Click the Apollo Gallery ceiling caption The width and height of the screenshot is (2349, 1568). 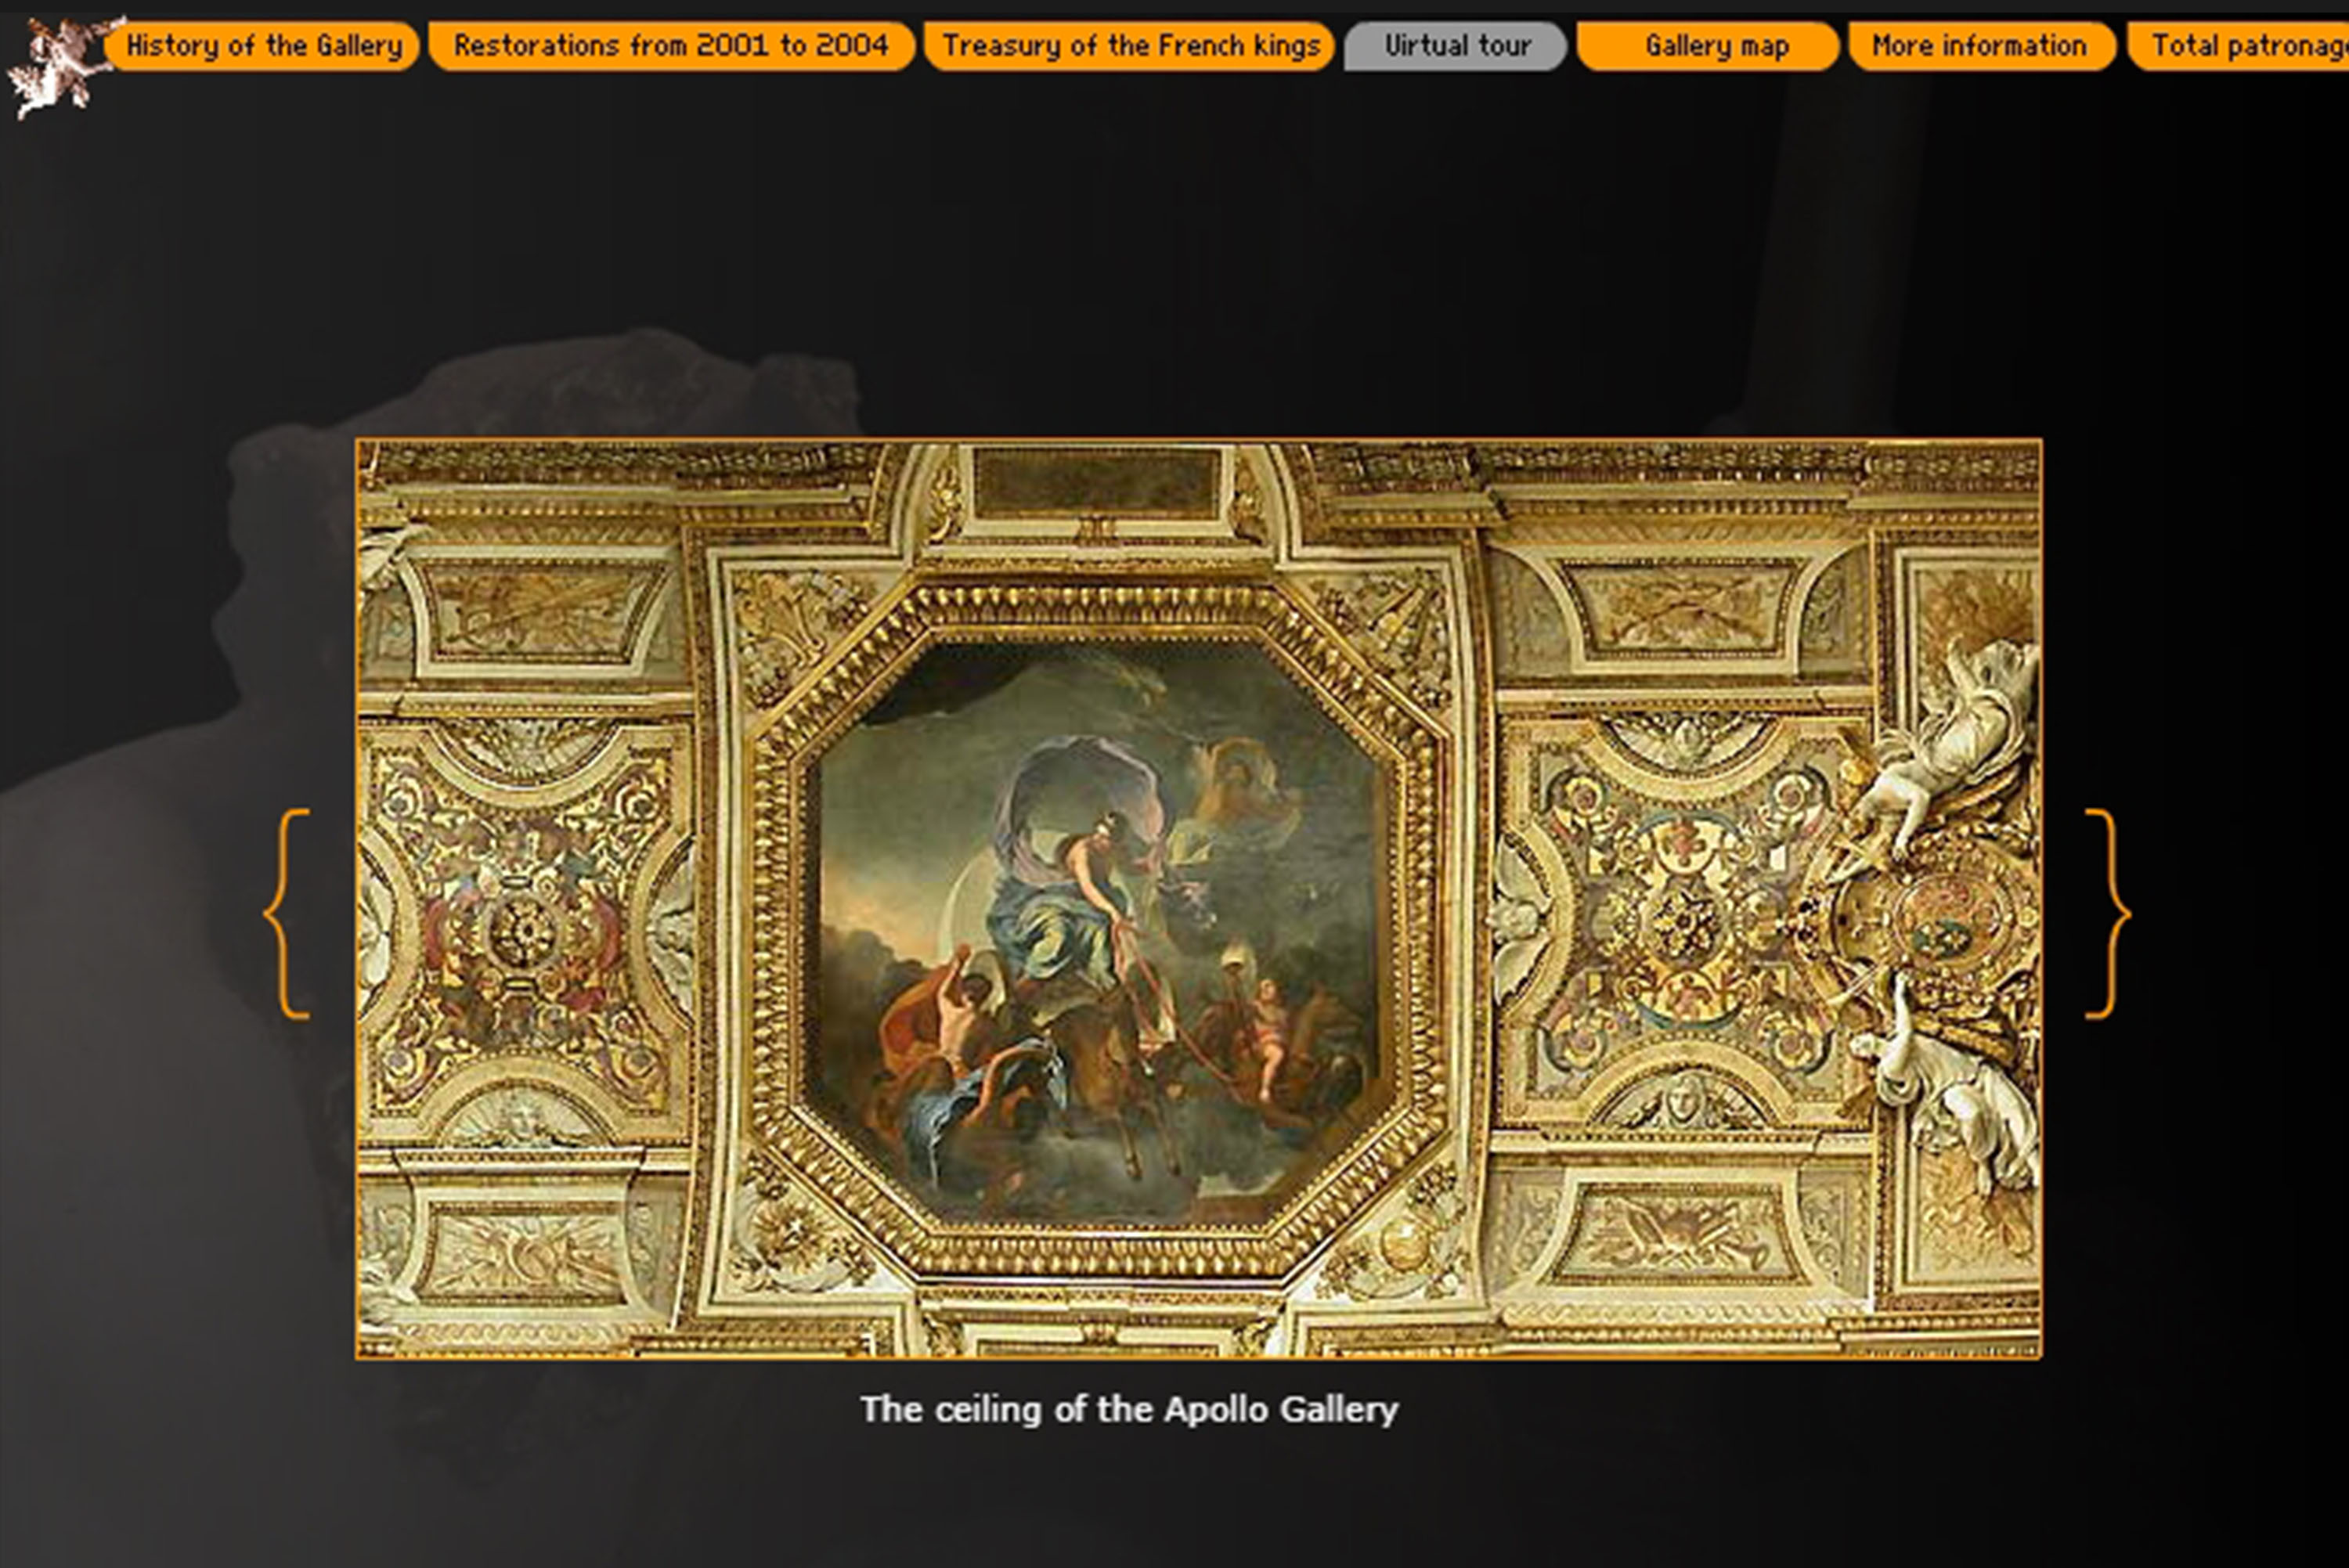(1129, 1410)
